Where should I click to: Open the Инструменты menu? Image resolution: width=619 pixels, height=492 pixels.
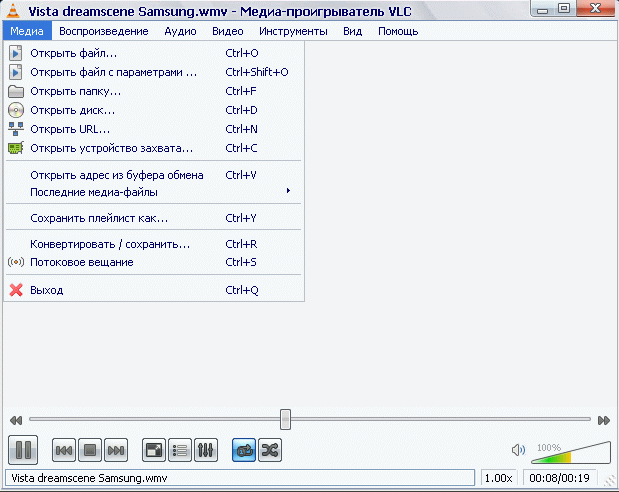point(293,31)
